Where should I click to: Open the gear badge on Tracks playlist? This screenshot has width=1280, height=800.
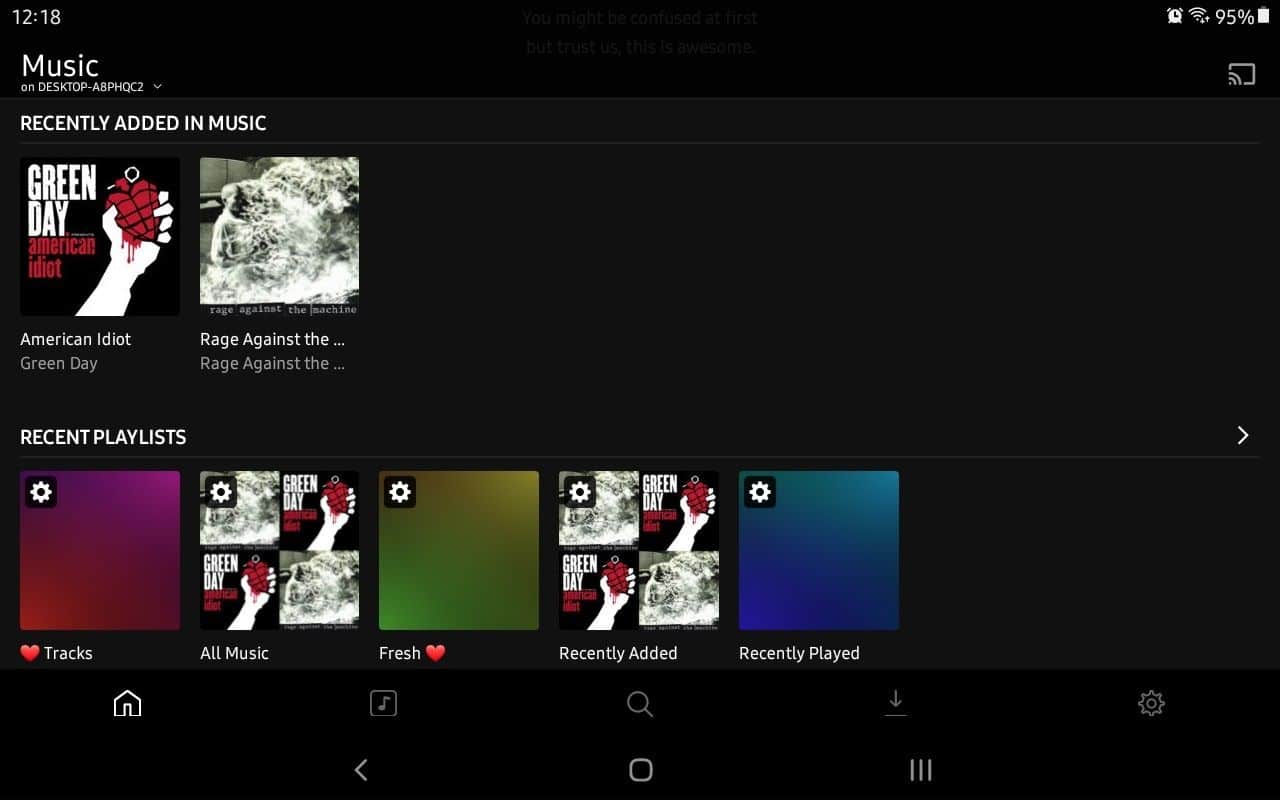pos(40,491)
